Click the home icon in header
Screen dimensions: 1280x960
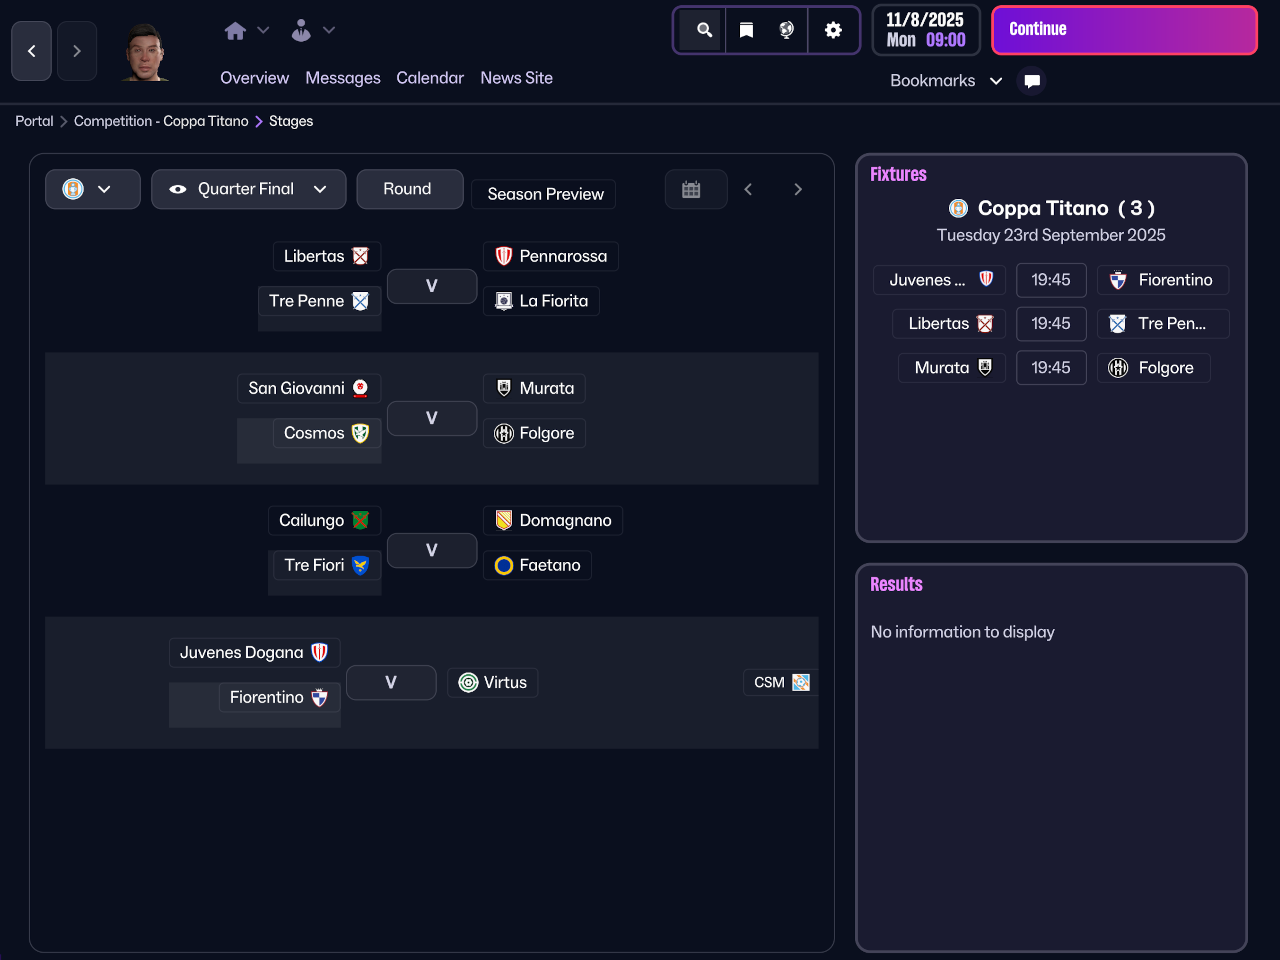coord(236,31)
